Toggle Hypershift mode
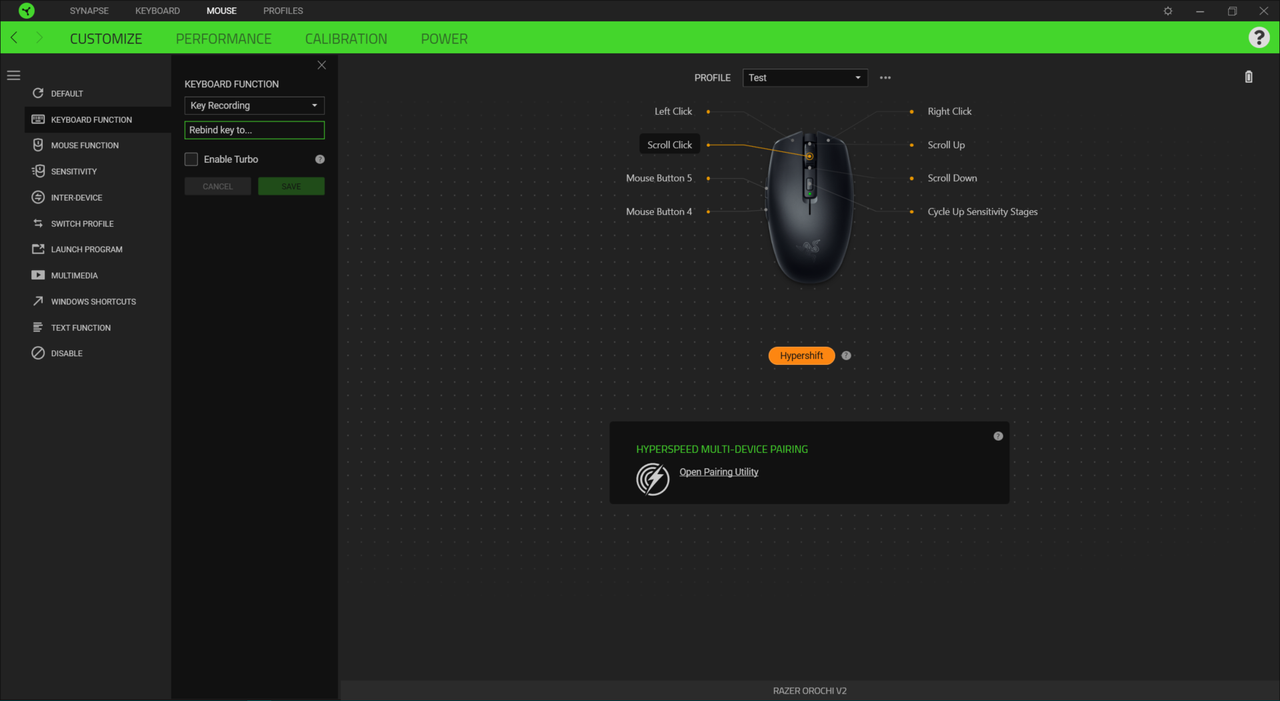Screen dimensions: 1280x701 pyautogui.click(x=801, y=356)
